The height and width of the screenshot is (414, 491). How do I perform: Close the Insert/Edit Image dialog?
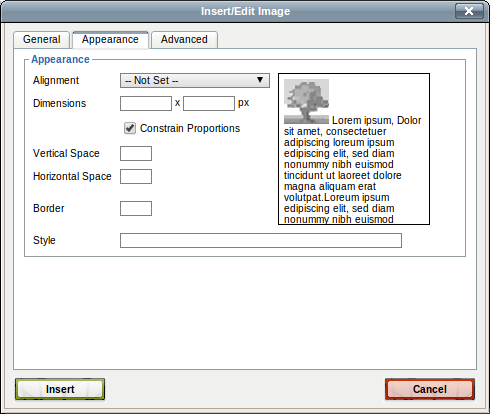coord(469,11)
